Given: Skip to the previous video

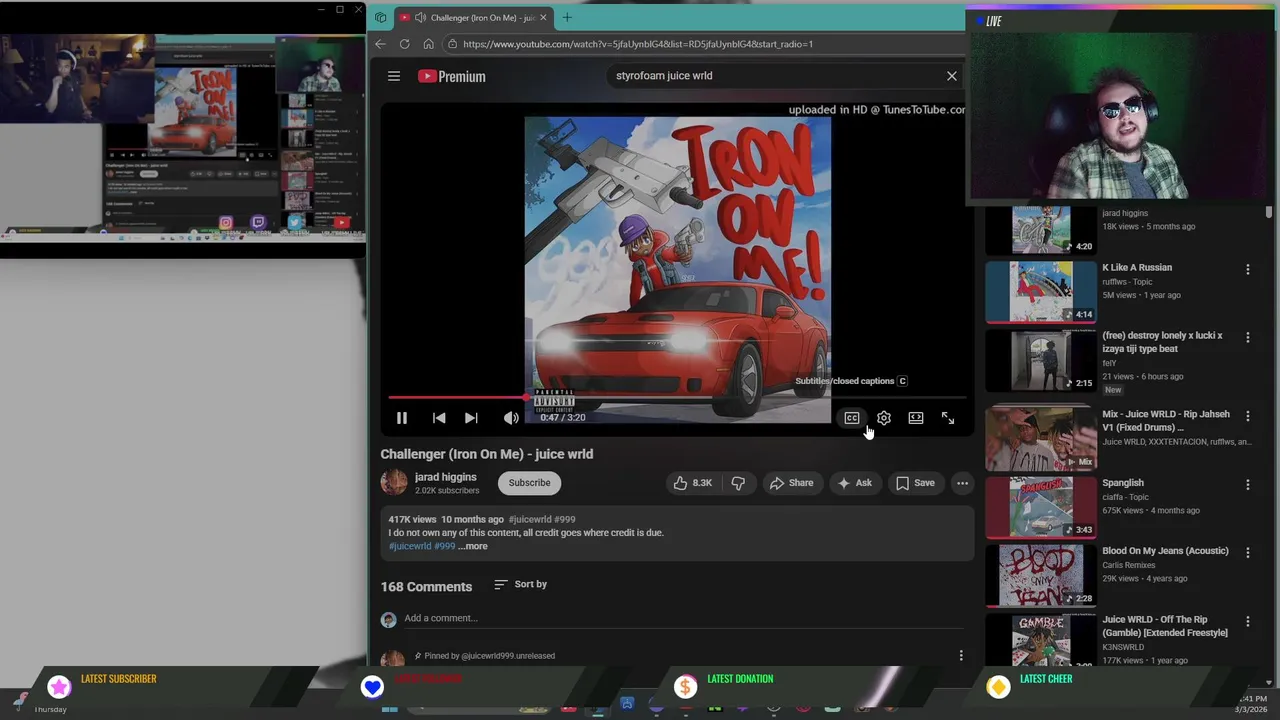Looking at the screenshot, I should click(x=439, y=418).
